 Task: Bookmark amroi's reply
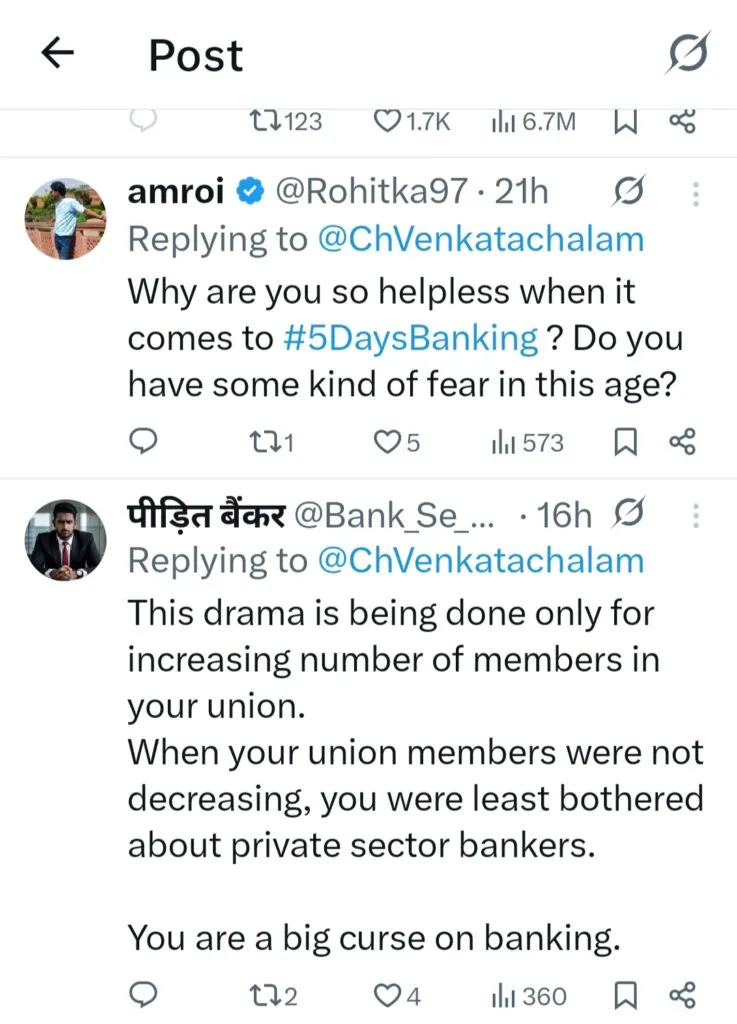[x=625, y=442]
